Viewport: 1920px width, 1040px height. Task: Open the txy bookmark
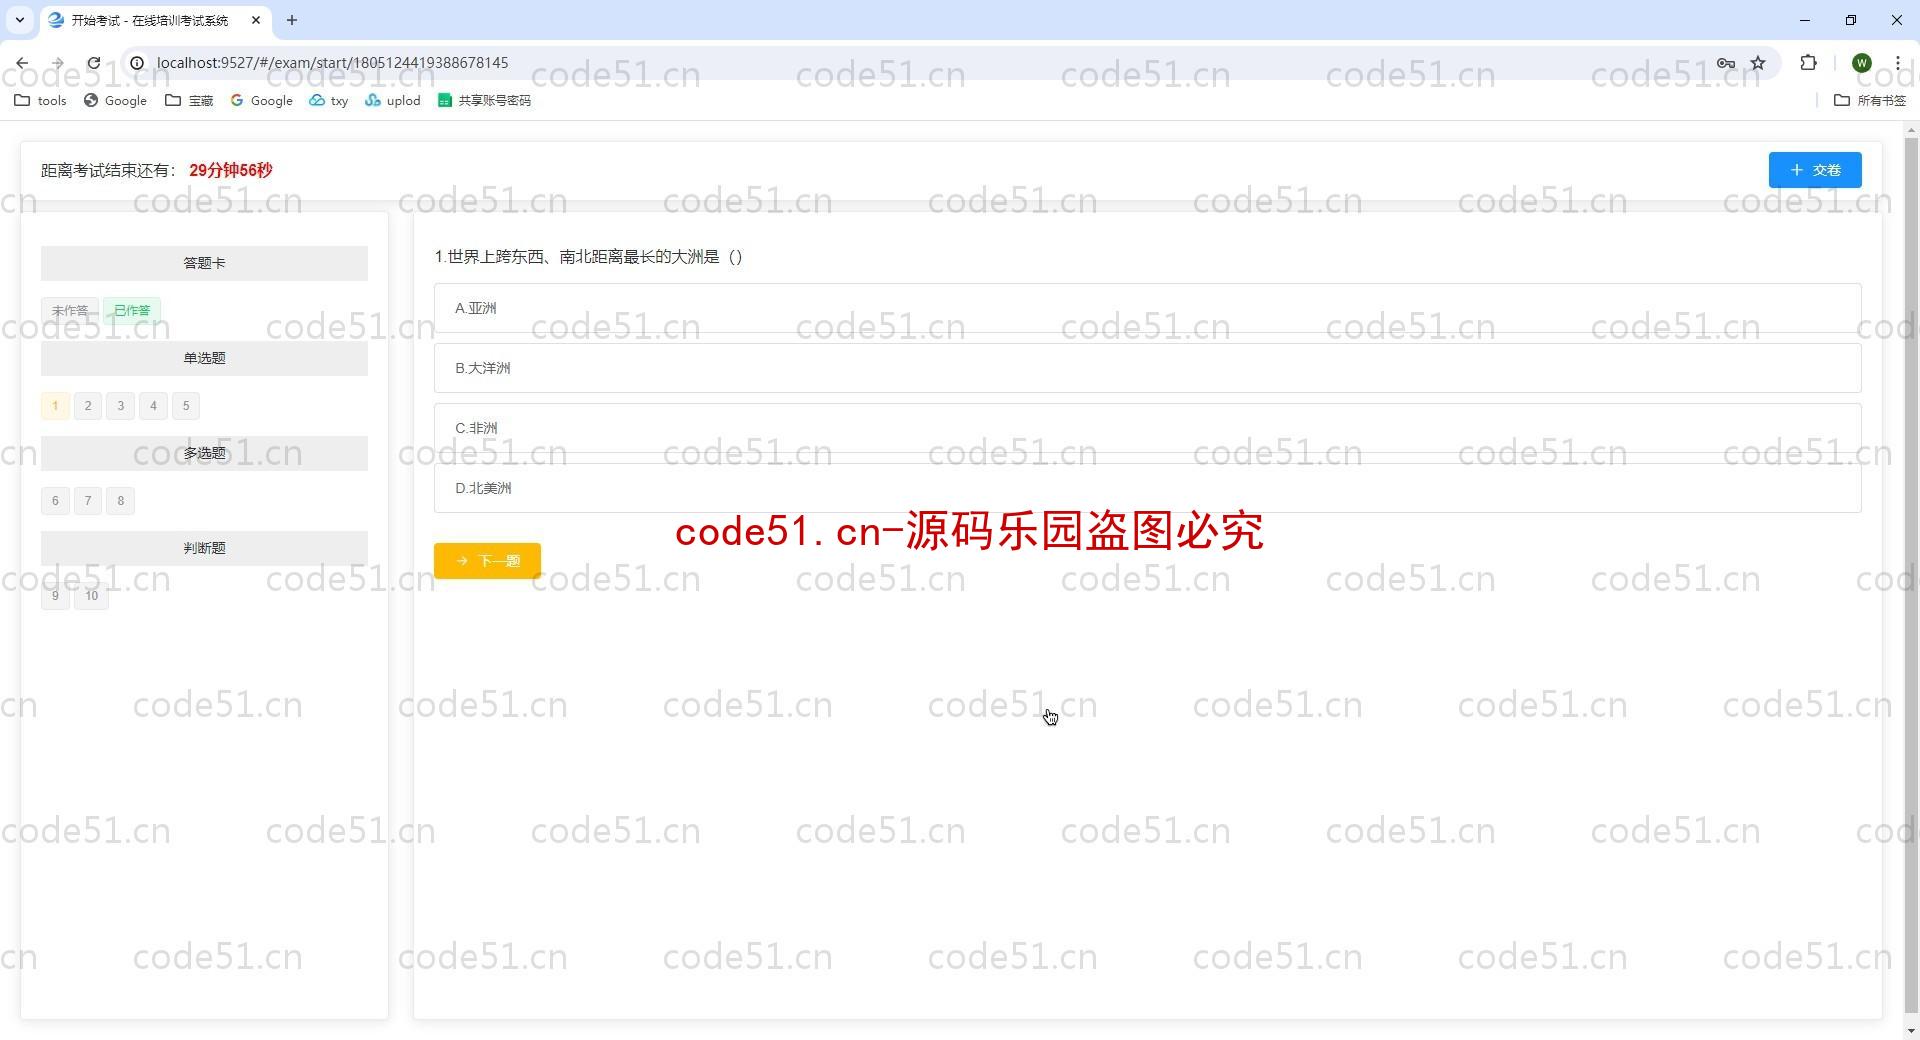[329, 101]
